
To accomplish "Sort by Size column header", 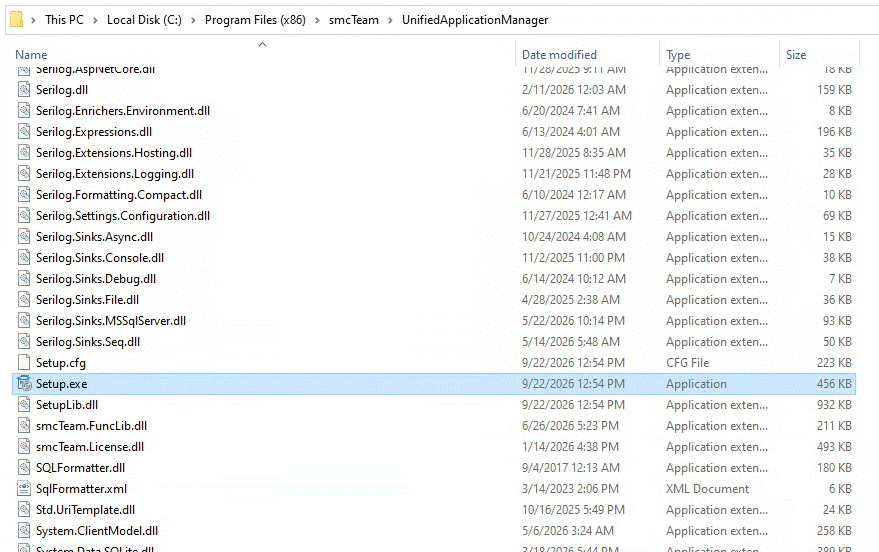I will (796, 55).
